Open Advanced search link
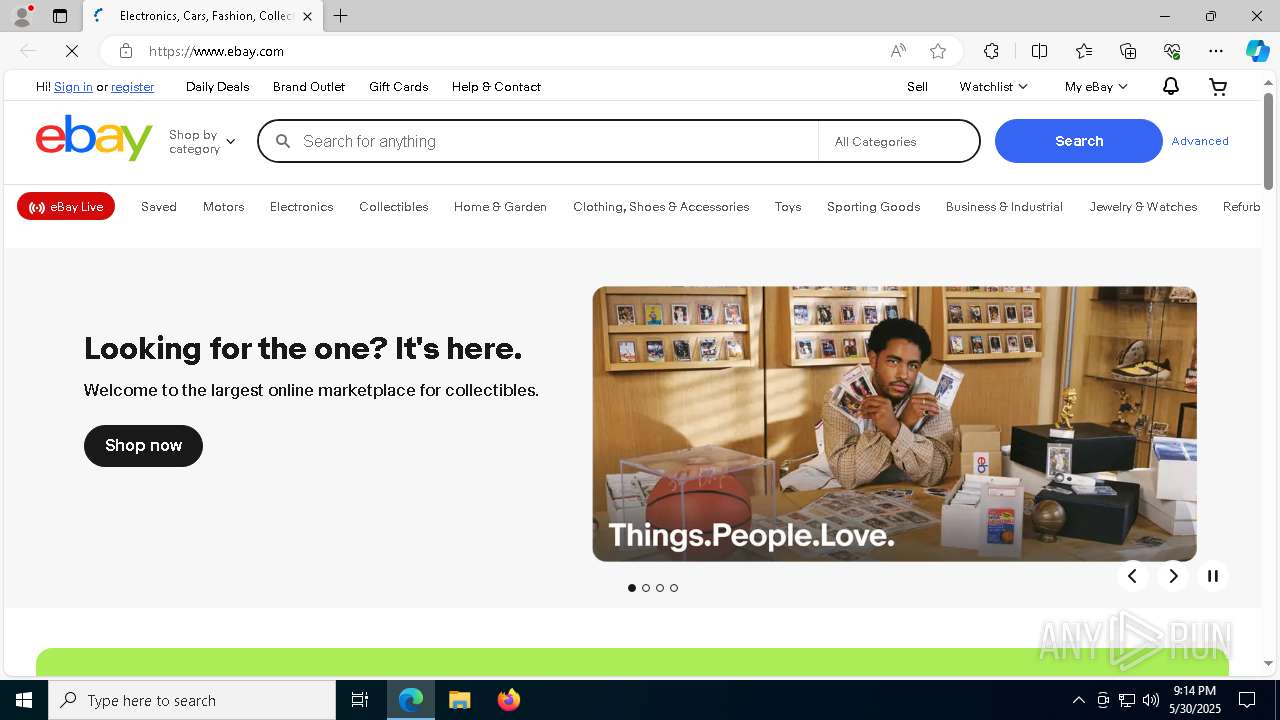This screenshot has width=1280, height=720. [1200, 141]
